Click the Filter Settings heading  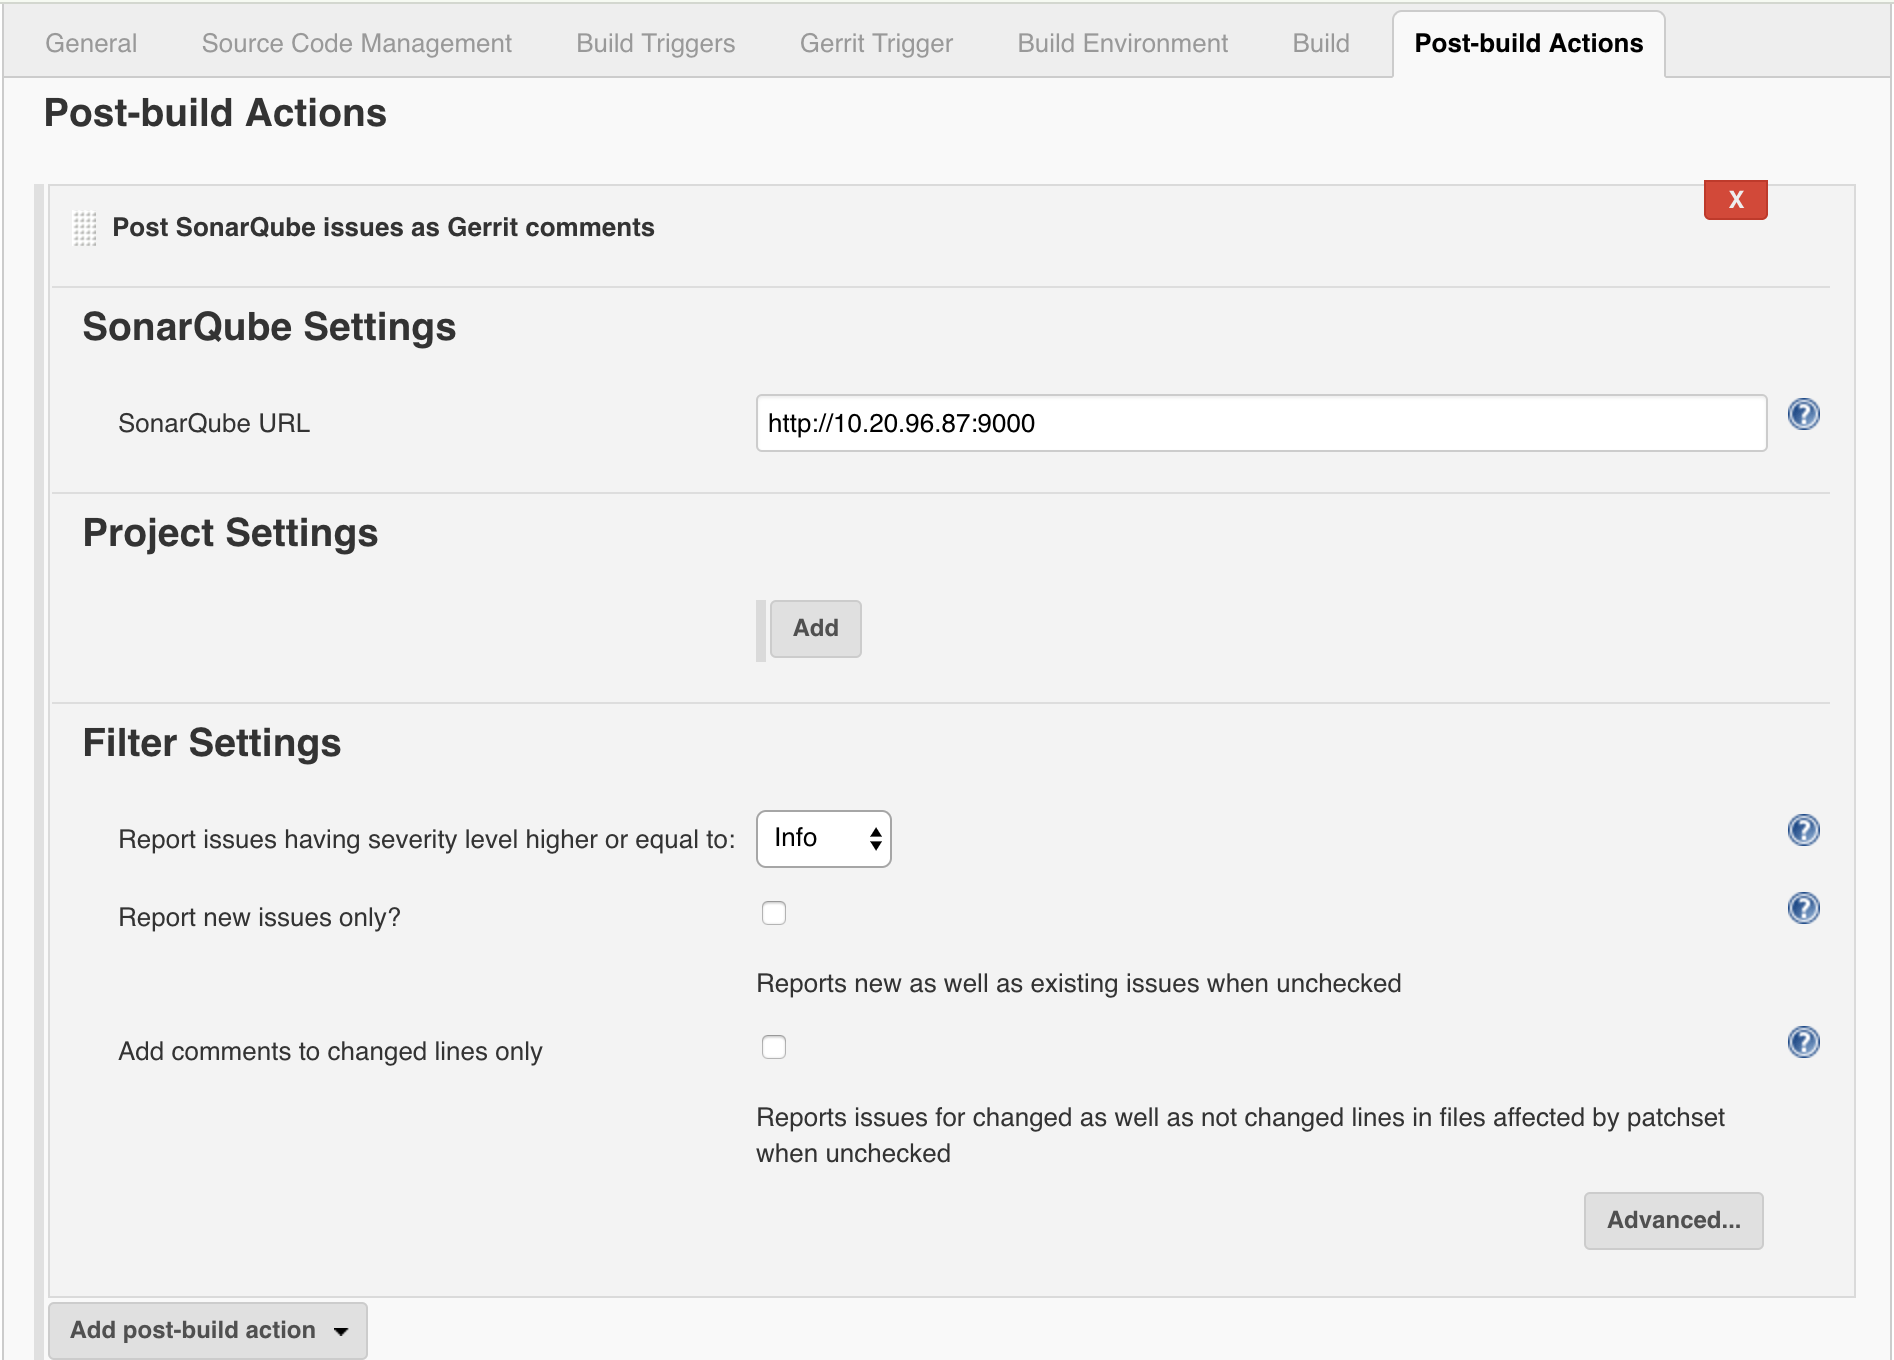pos(212,743)
